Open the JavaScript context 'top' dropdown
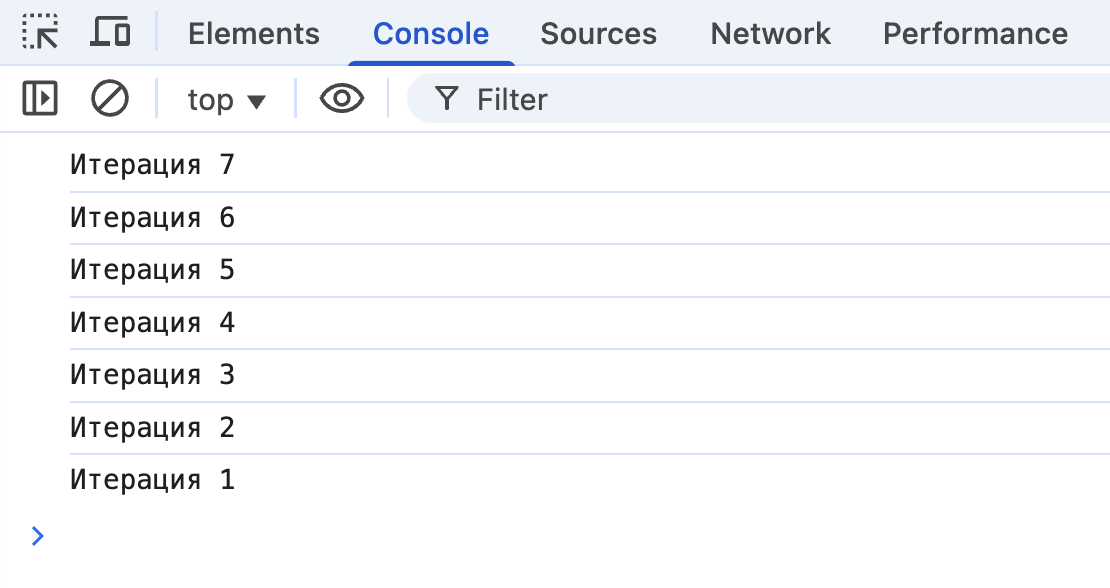Viewport: 1110px width, 588px height. (227, 100)
